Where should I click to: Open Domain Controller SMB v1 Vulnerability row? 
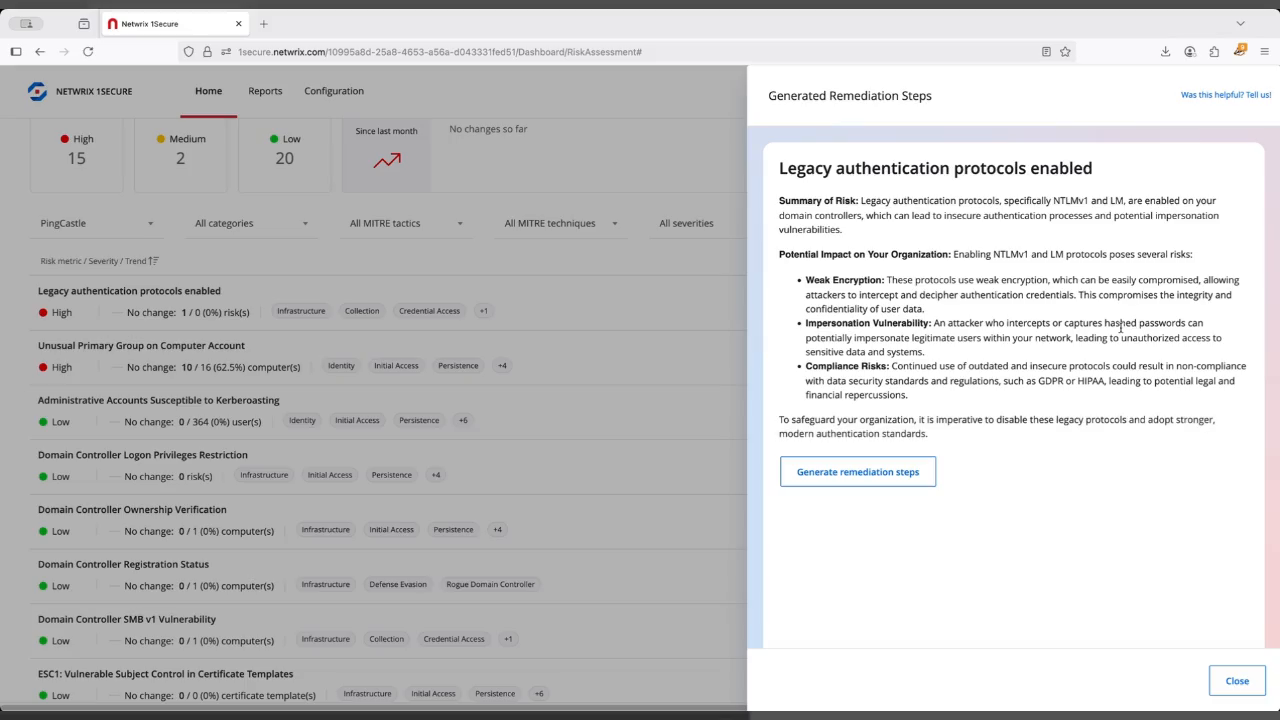click(127, 619)
